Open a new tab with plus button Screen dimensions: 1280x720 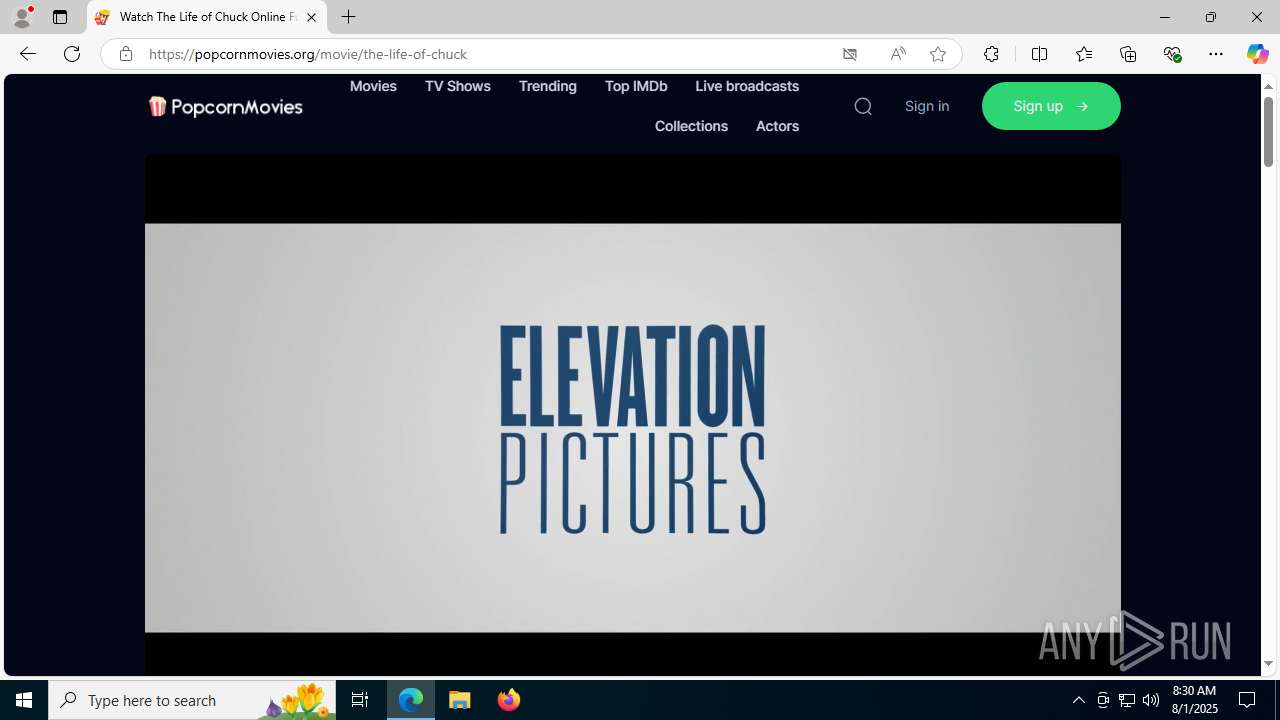point(348,17)
